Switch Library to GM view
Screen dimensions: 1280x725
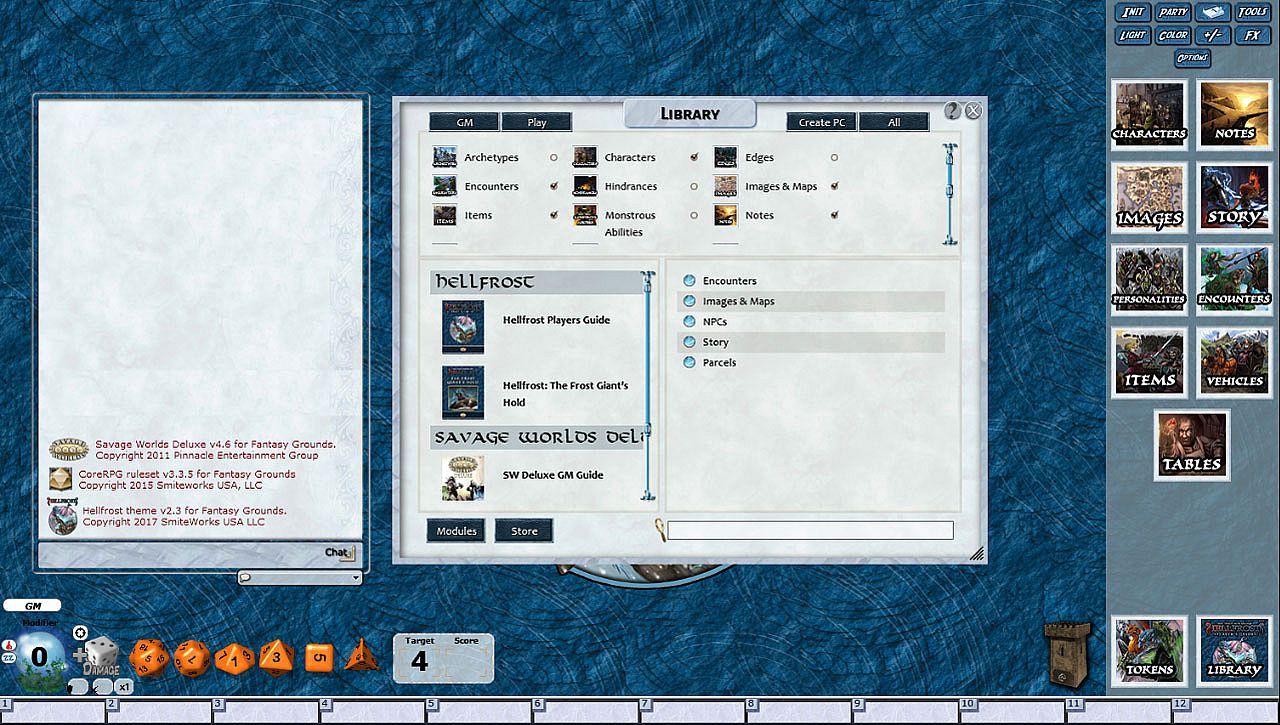click(465, 122)
